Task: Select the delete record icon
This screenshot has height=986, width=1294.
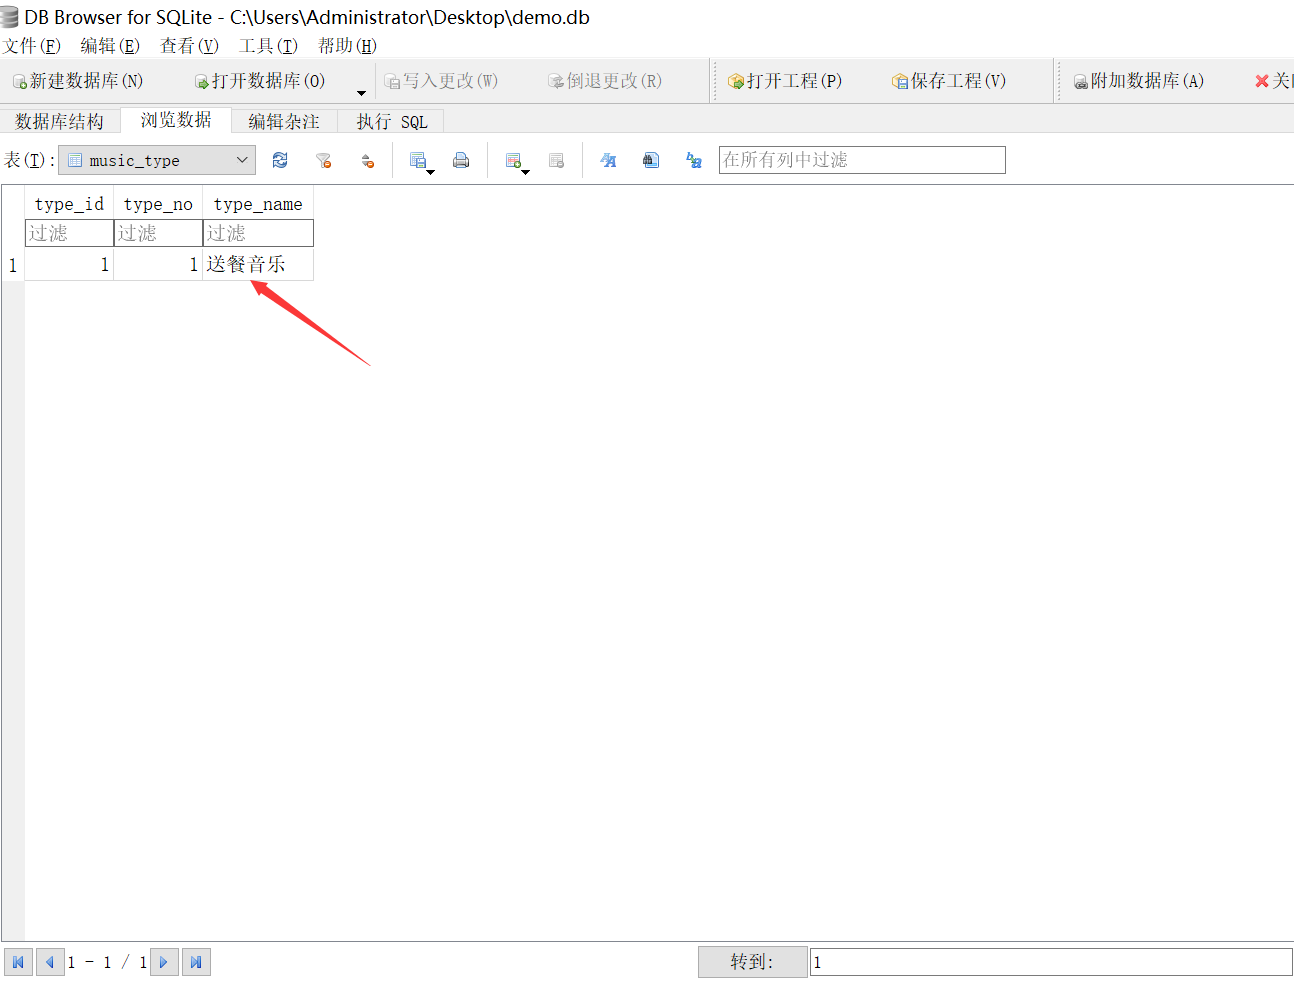Action: [x=556, y=159]
